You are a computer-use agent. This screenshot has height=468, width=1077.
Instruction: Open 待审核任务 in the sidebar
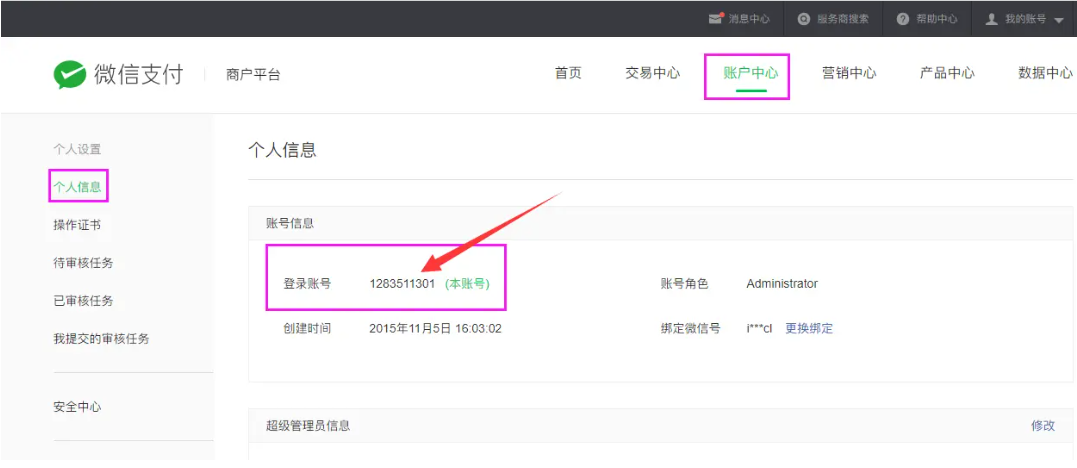pyautogui.click(x=83, y=263)
